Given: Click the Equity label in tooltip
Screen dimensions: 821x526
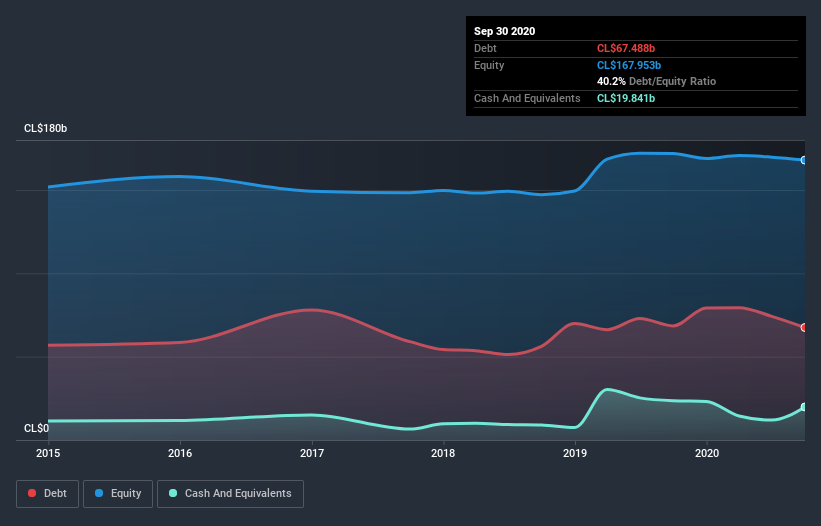Looking at the screenshot, I should click(x=489, y=65).
